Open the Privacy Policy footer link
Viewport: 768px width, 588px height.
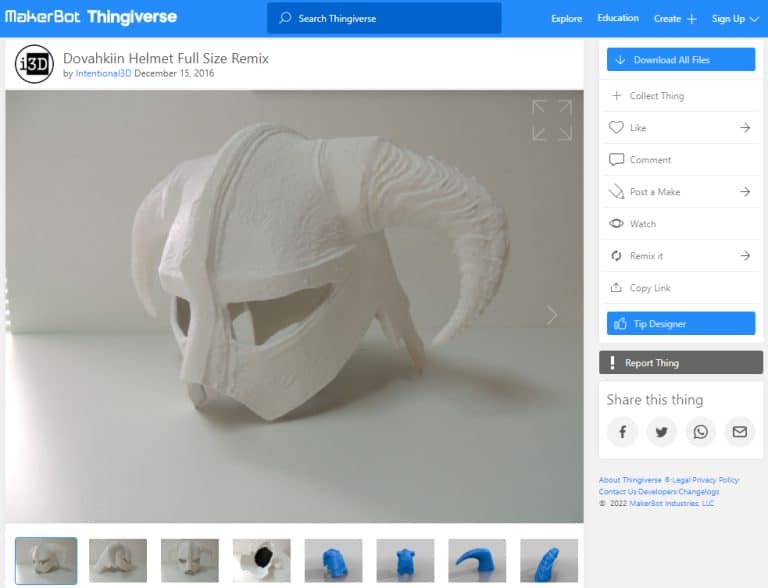pos(715,480)
